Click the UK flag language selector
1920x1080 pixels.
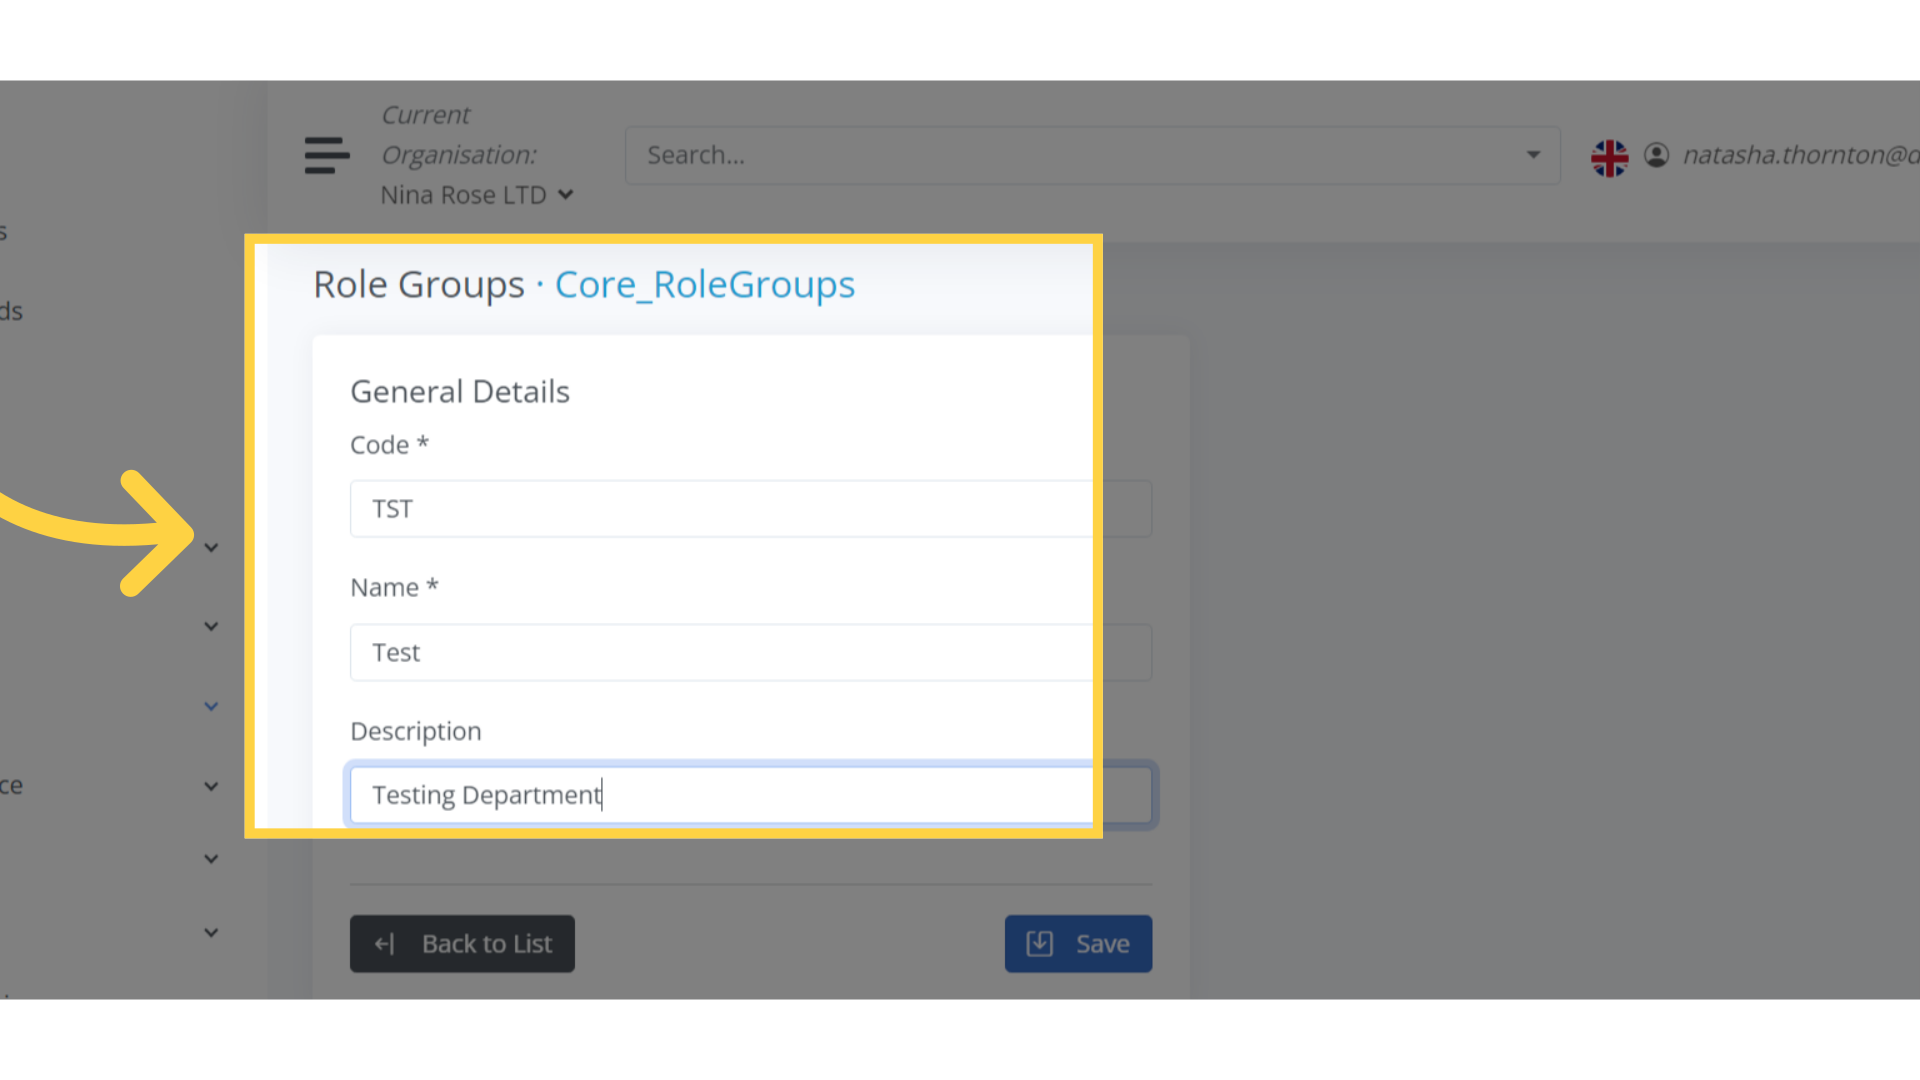1609,157
